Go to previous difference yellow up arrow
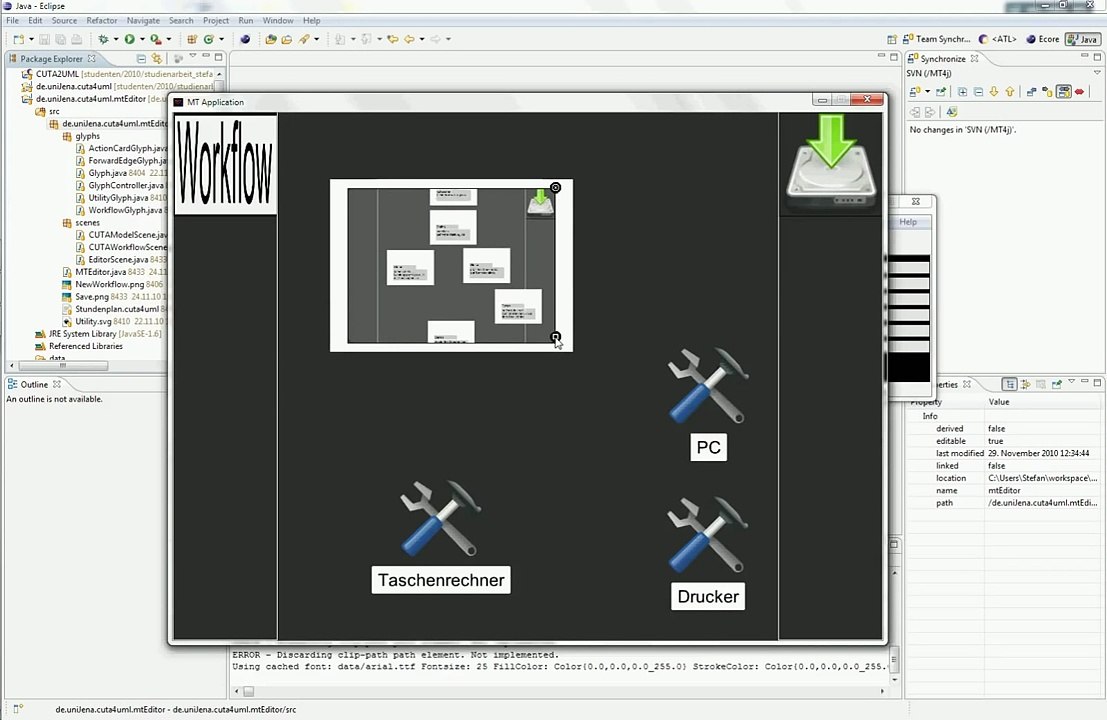 click(x=1010, y=92)
